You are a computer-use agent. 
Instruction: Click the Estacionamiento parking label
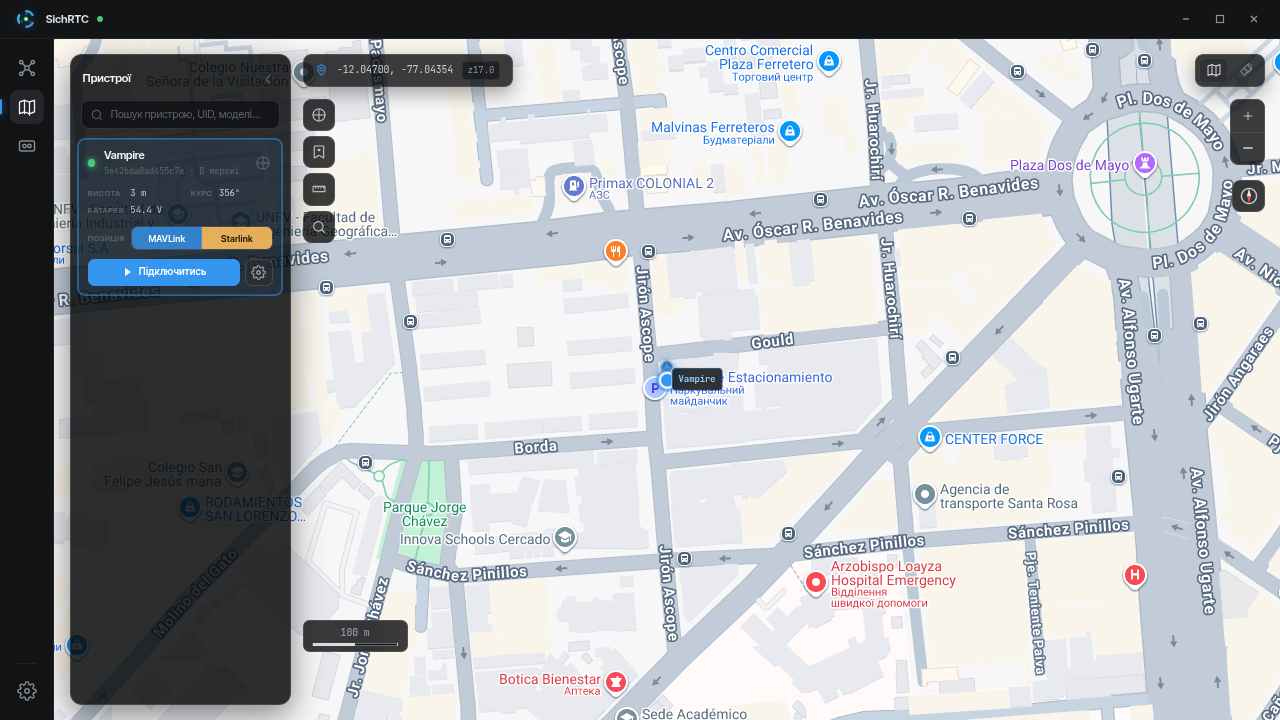pos(780,377)
